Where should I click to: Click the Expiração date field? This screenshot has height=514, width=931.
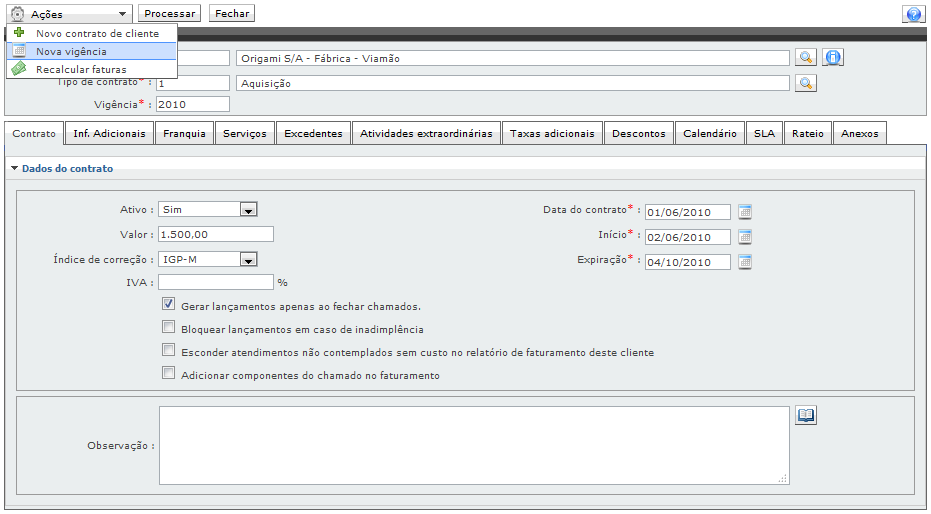[688, 262]
